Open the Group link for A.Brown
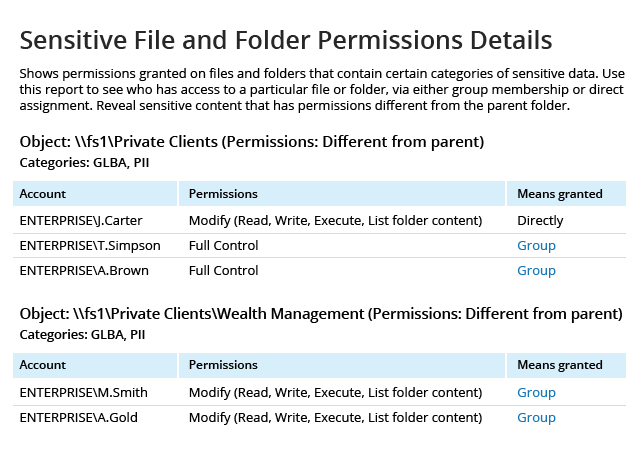The image size is (640, 450). 536,270
